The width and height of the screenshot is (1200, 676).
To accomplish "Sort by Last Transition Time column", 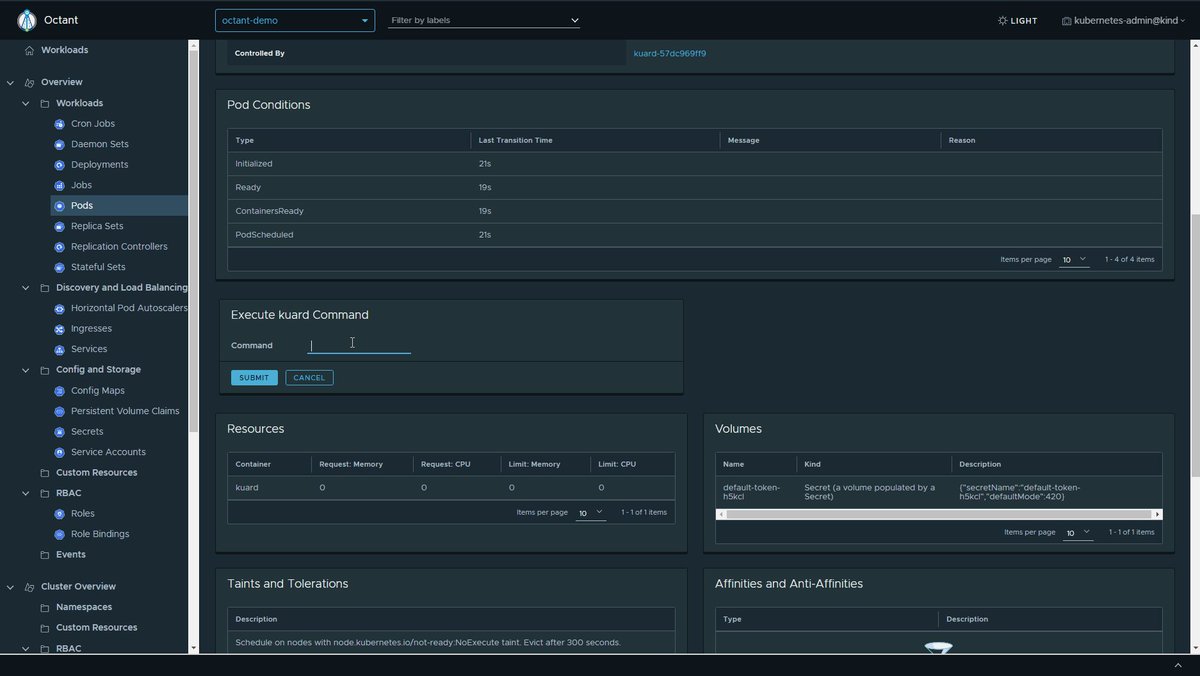I will coord(515,140).
